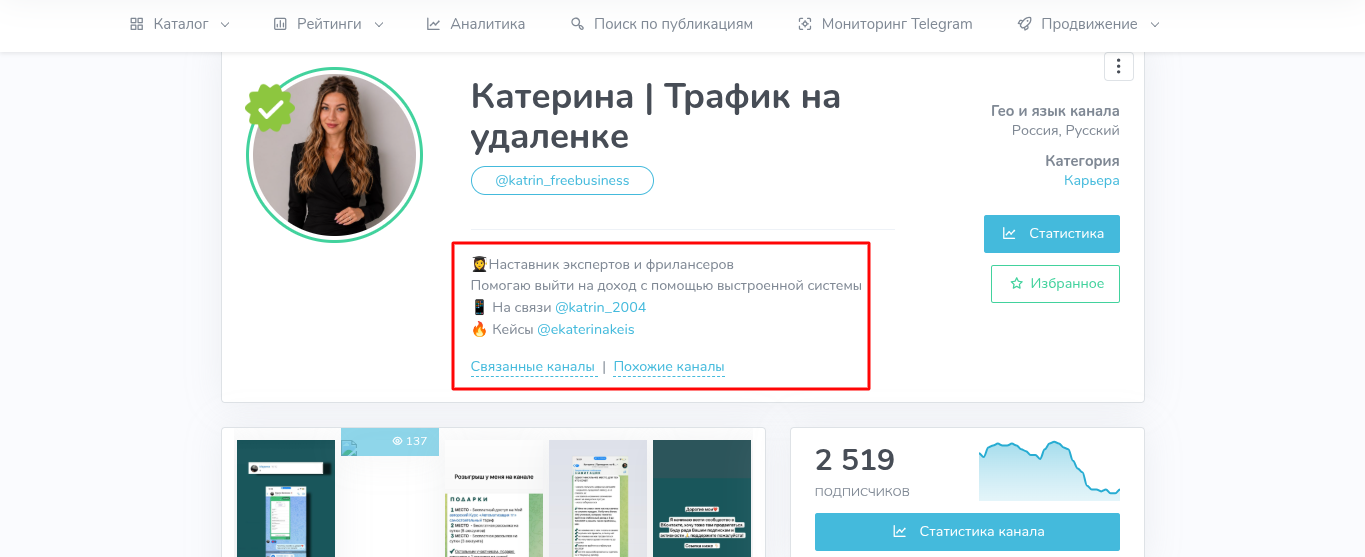This screenshot has height=557, width=1365.
Task: Click the channel avatar photo
Action: coord(335,155)
